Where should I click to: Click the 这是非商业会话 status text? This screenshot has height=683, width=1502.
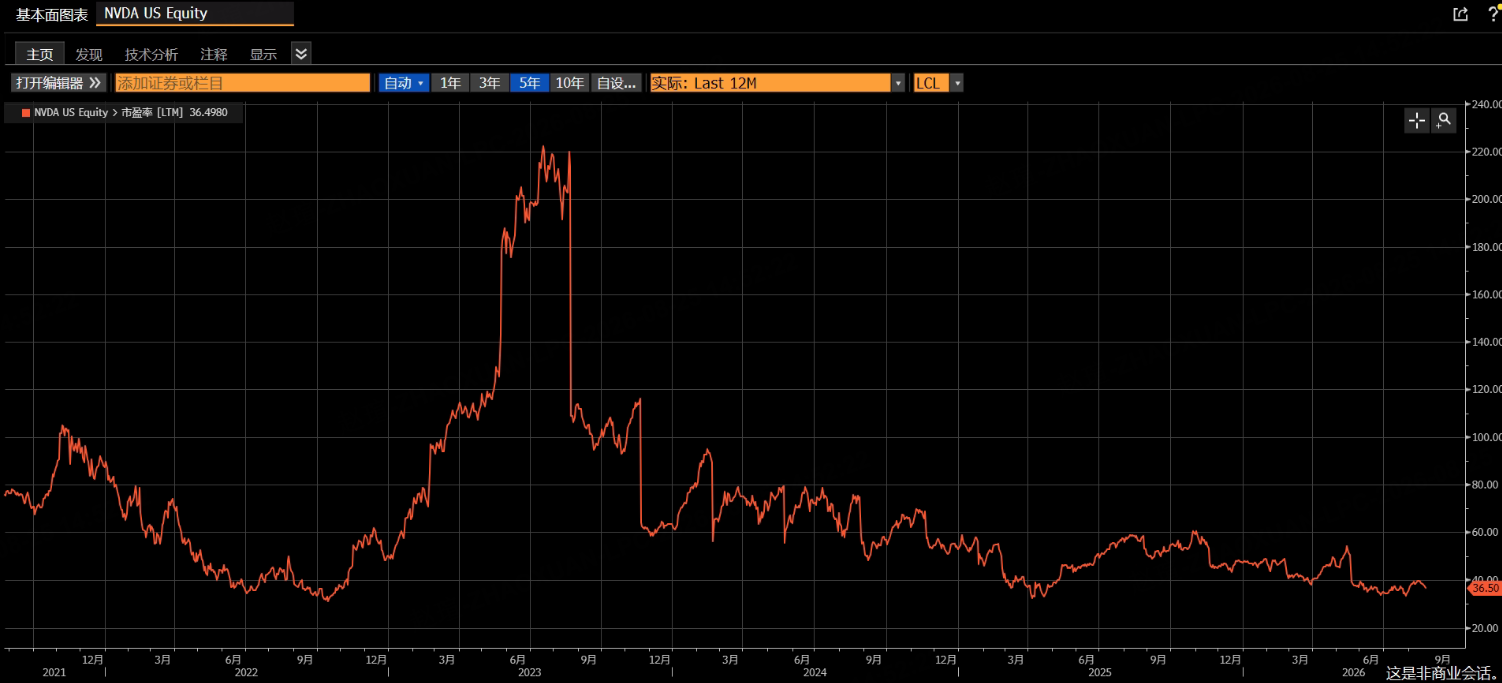1442,673
